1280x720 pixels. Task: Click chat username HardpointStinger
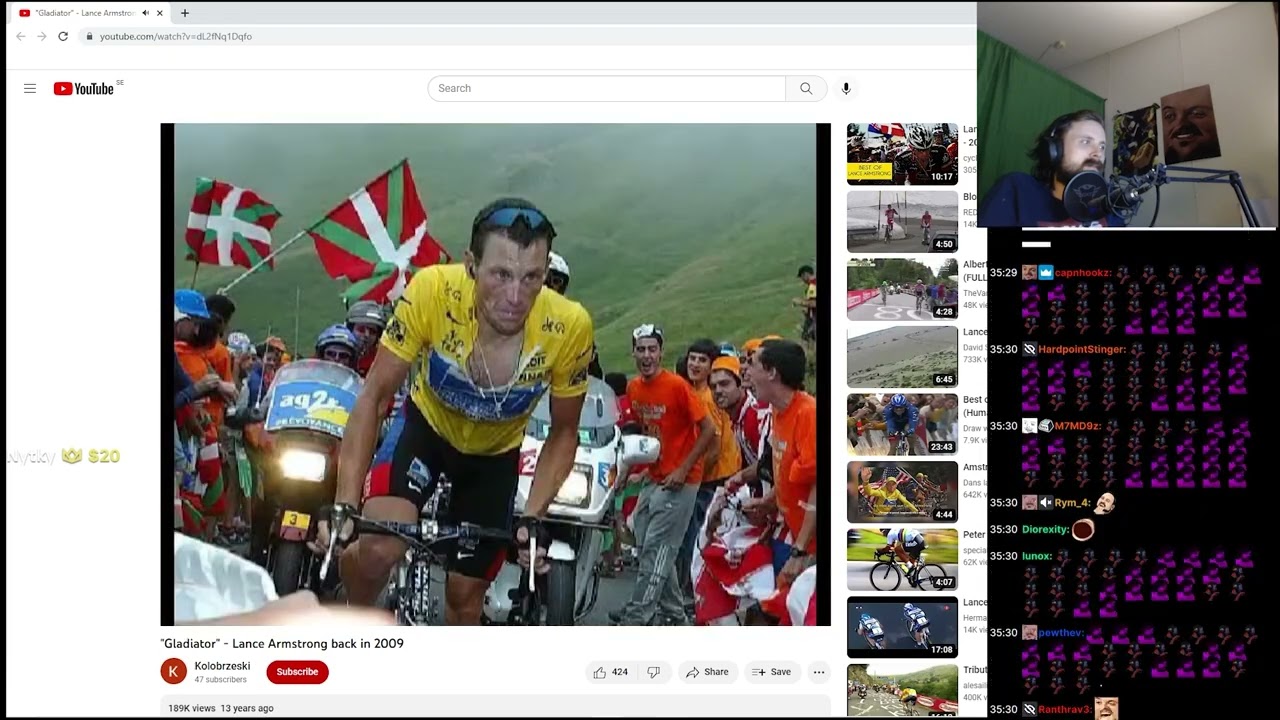click(x=1082, y=349)
